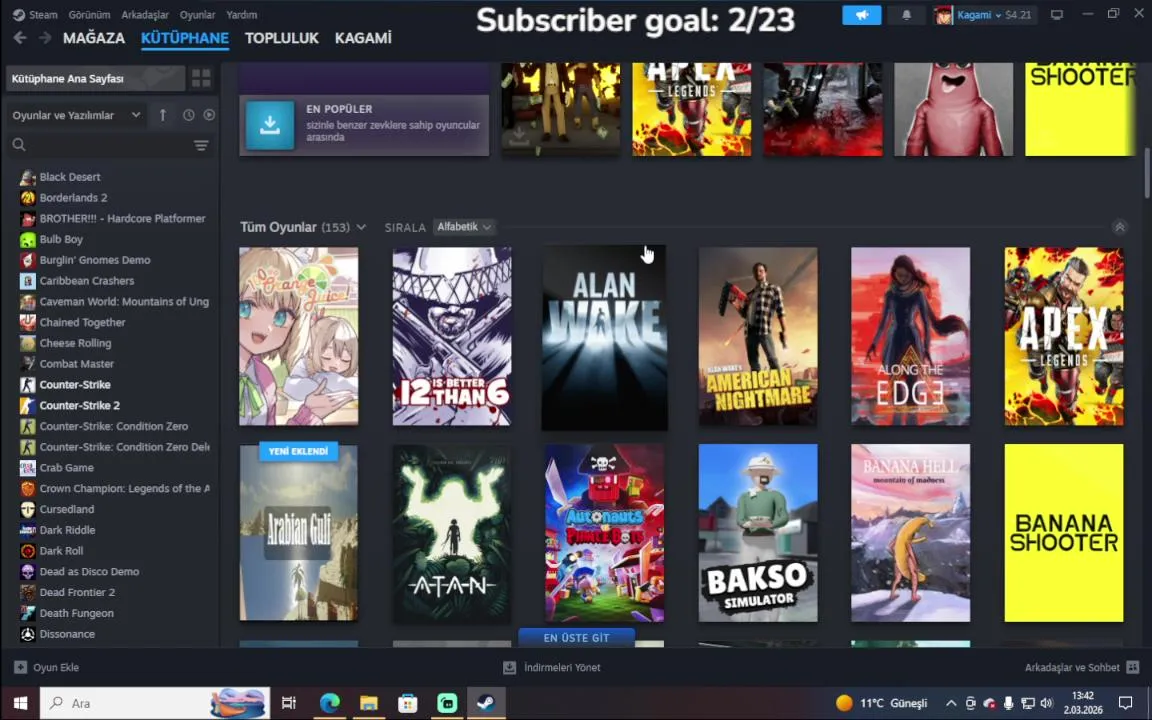Click the sidebar game search field
Screen dimensions: 1152x720
tap(98, 145)
